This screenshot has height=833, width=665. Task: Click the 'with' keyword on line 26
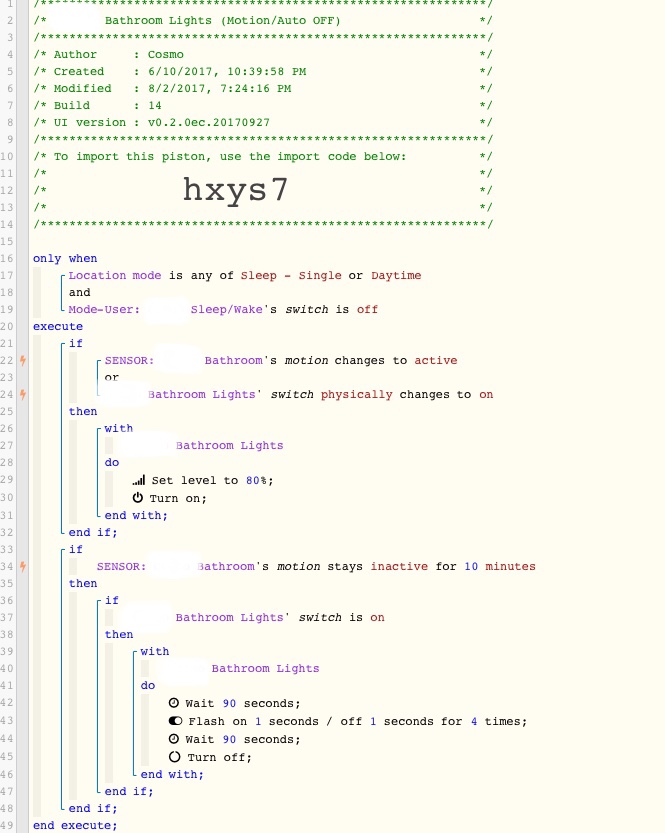click(x=119, y=428)
